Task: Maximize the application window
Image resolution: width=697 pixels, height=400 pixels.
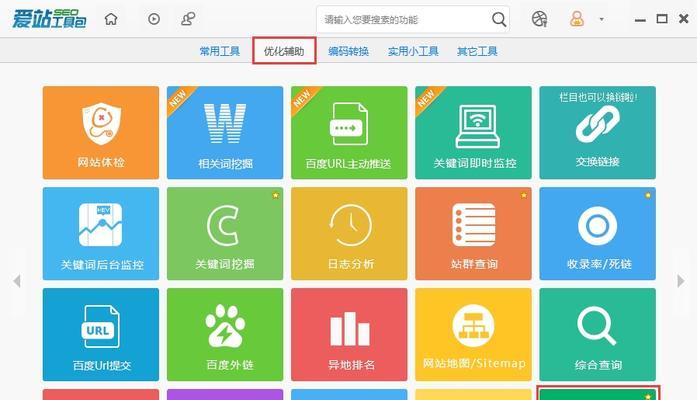Action: click(x=662, y=19)
